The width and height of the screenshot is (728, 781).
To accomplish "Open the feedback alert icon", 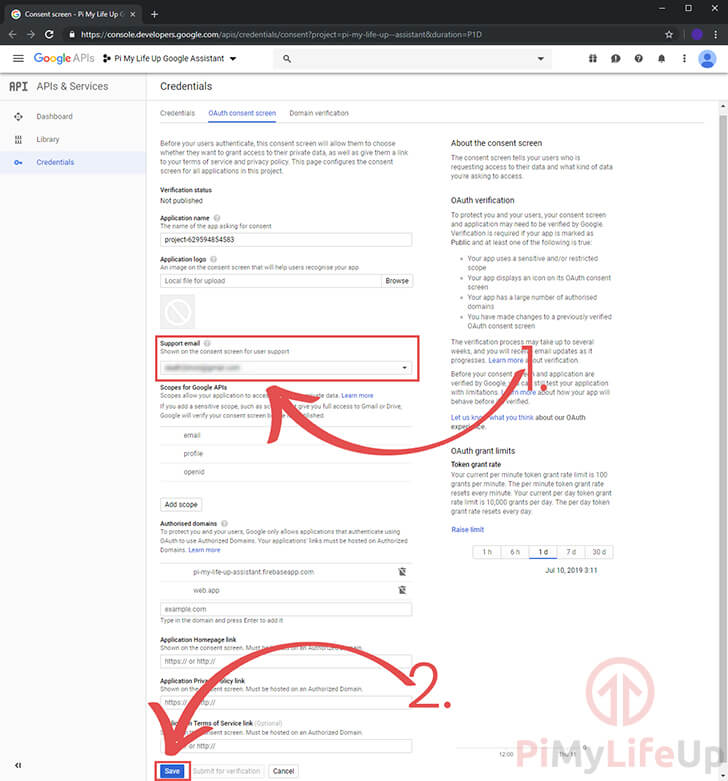I will 615,59.
